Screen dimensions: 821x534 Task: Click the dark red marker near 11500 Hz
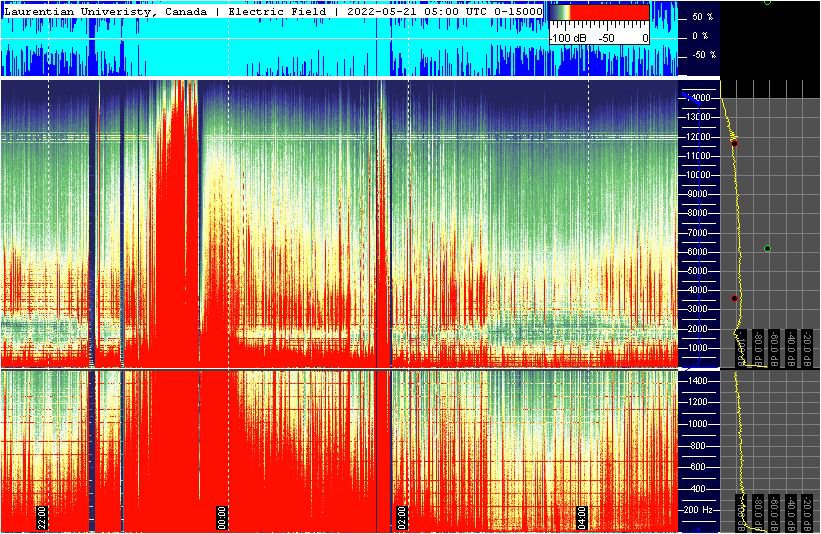(734, 143)
